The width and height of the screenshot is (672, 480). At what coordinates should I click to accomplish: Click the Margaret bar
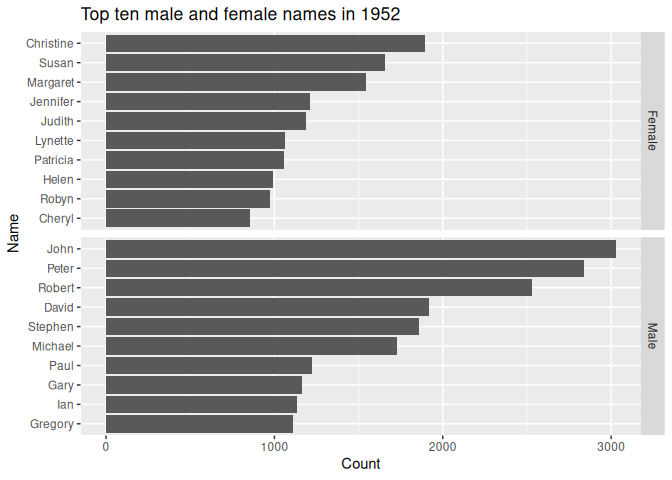[x=235, y=82]
